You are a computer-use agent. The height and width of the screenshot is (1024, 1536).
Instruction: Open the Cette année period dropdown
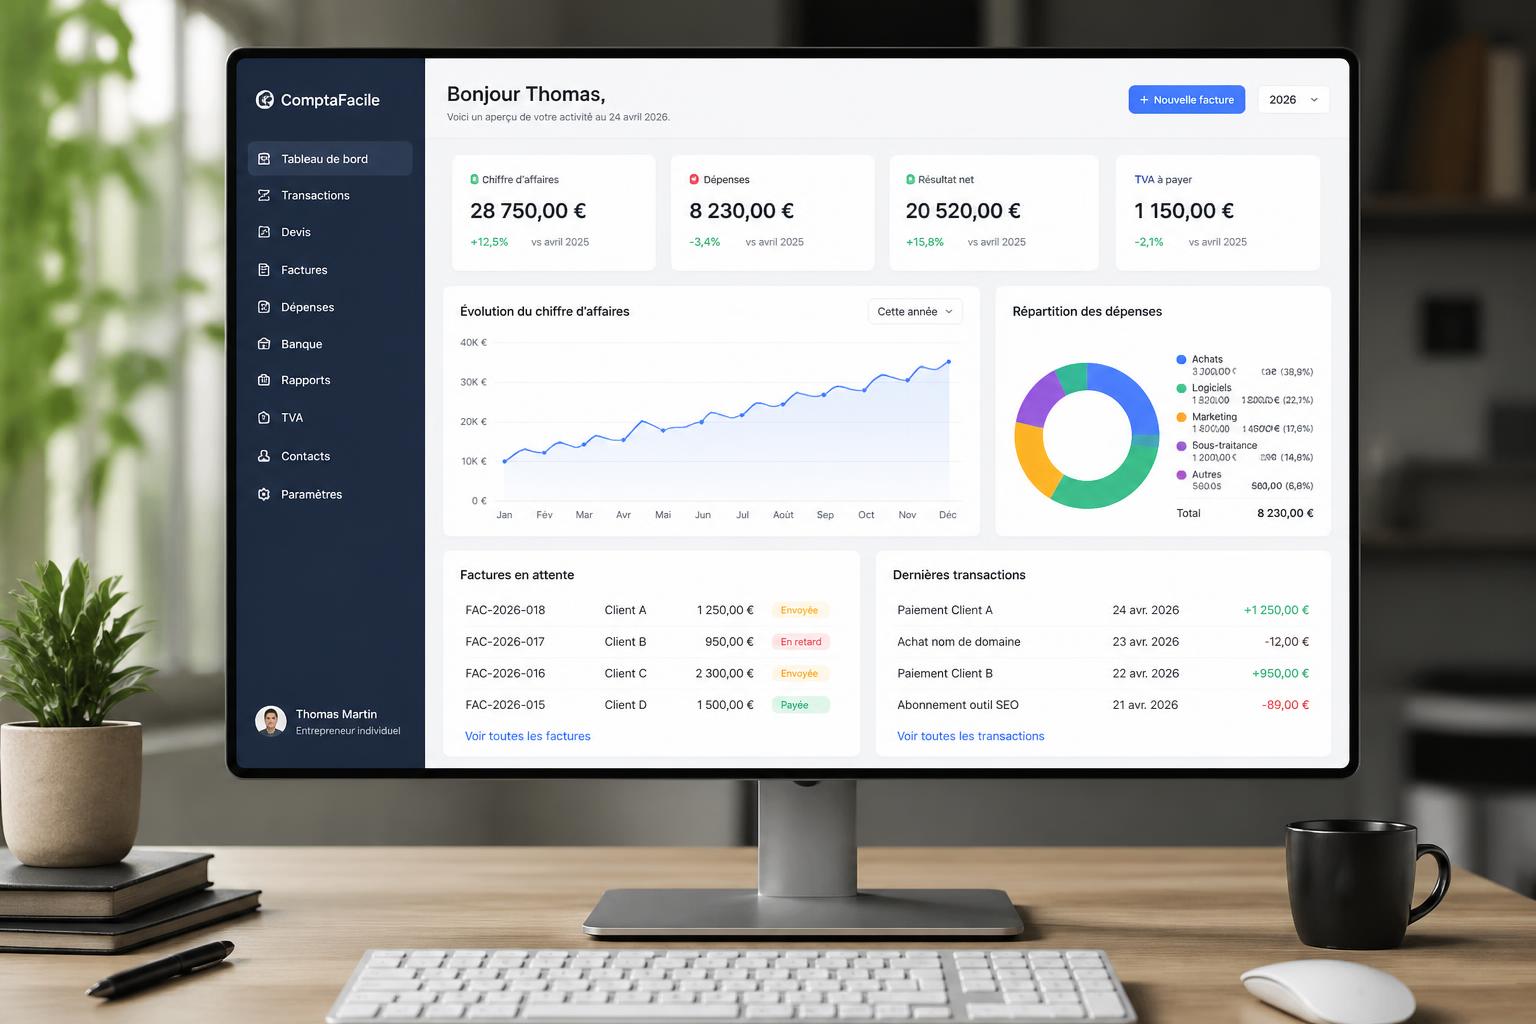[x=915, y=311]
